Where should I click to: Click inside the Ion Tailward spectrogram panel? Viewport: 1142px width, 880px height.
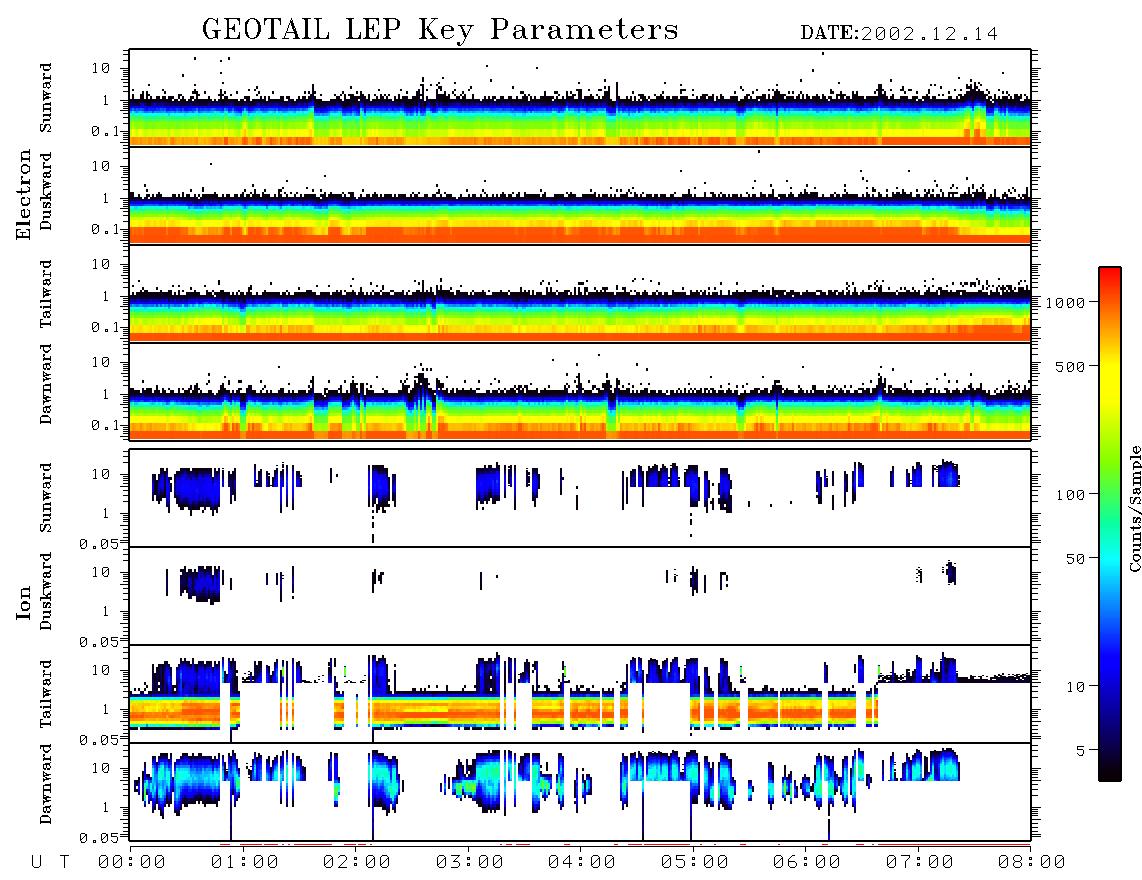pos(580,694)
